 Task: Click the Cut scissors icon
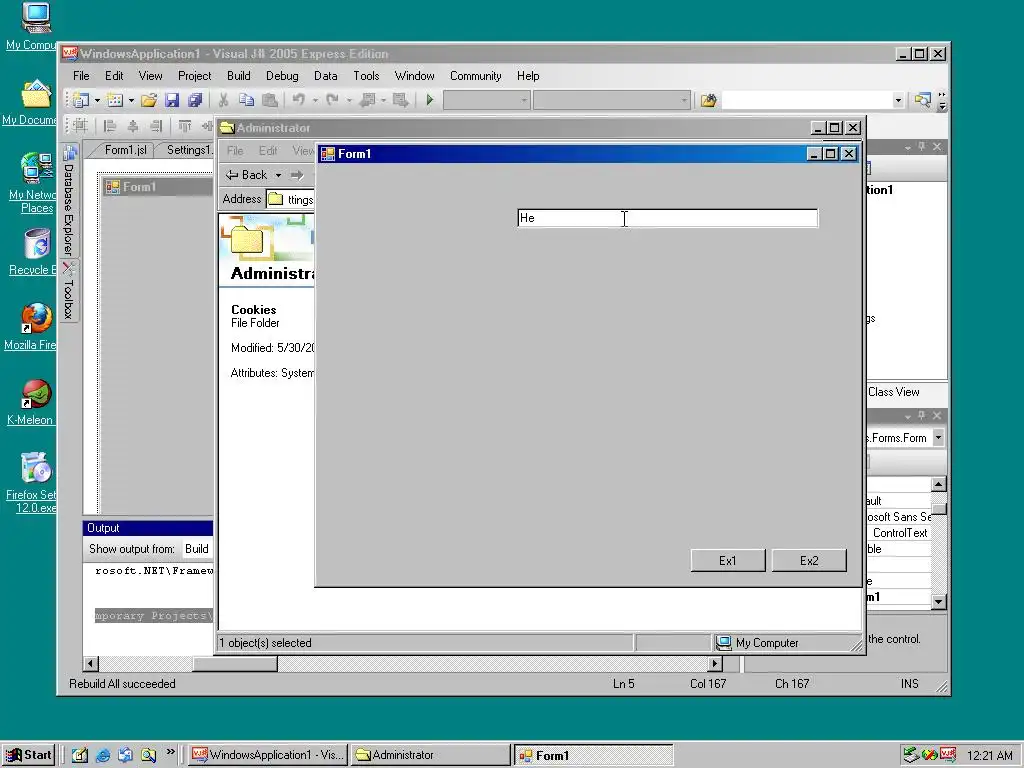click(223, 100)
